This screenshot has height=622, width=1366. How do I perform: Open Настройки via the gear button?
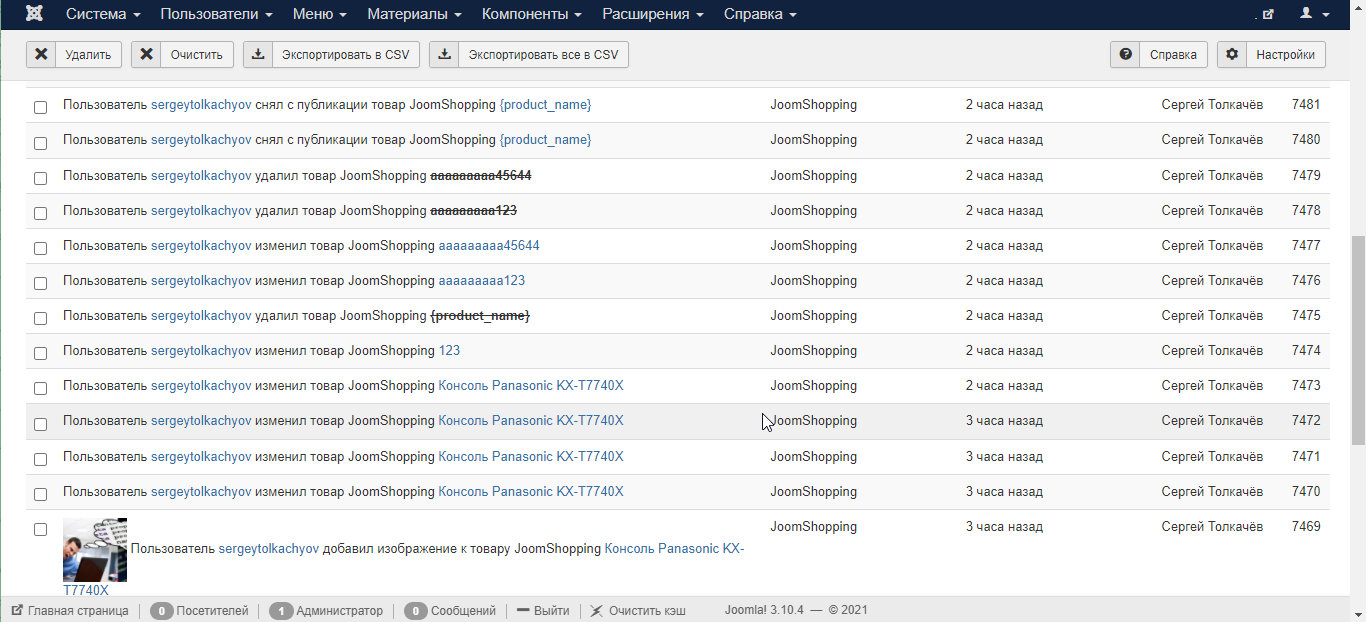pyautogui.click(x=1271, y=54)
